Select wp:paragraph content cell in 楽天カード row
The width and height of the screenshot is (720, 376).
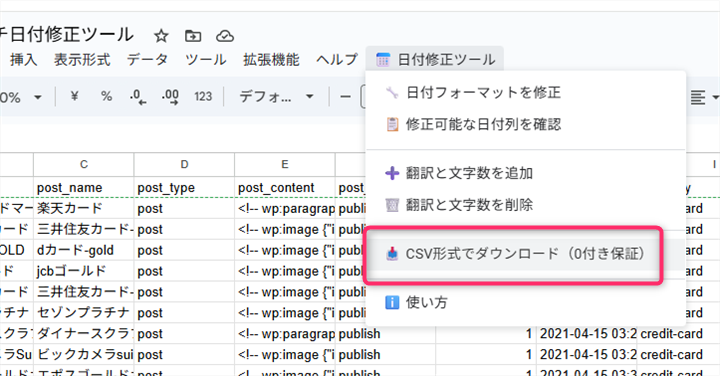285,208
